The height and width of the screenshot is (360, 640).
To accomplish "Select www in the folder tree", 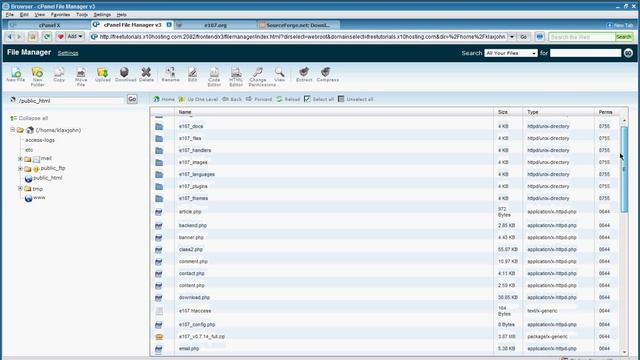I will coord(39,198).
